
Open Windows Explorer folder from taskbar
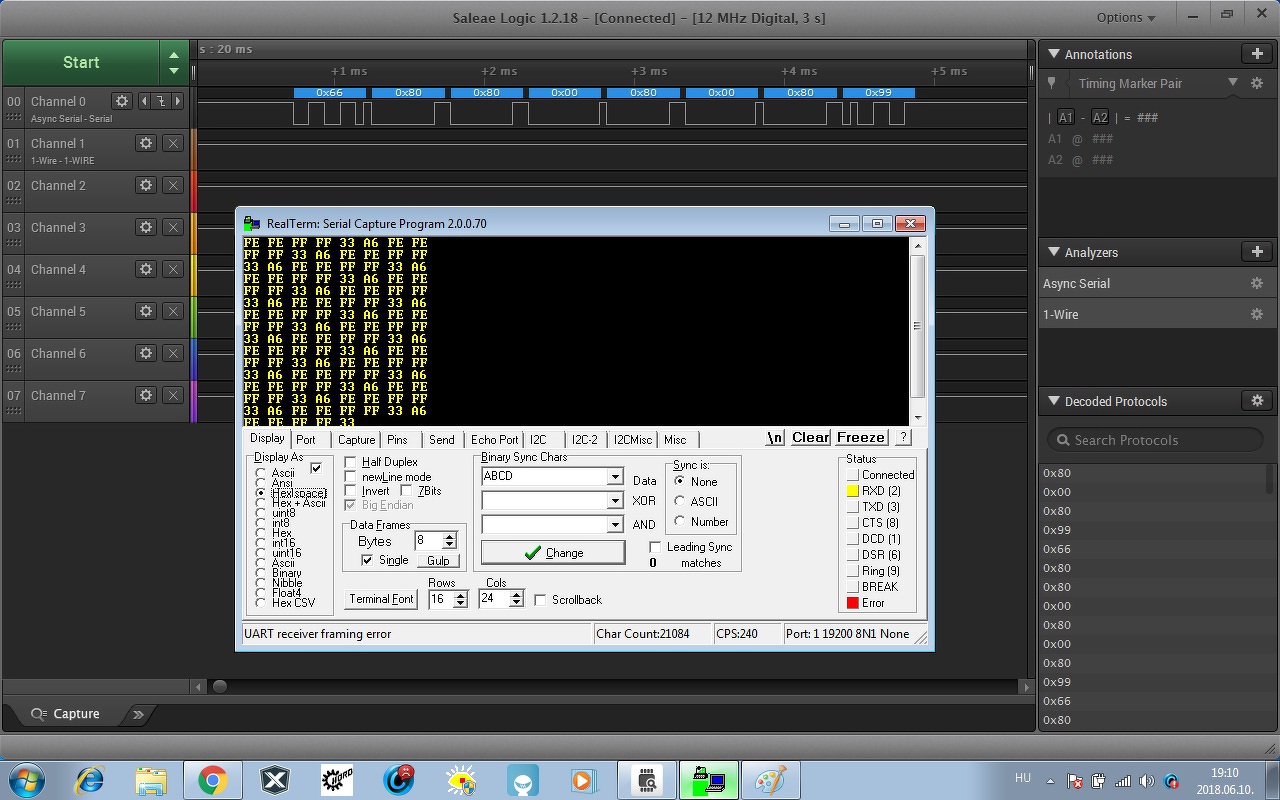[151, 780]
